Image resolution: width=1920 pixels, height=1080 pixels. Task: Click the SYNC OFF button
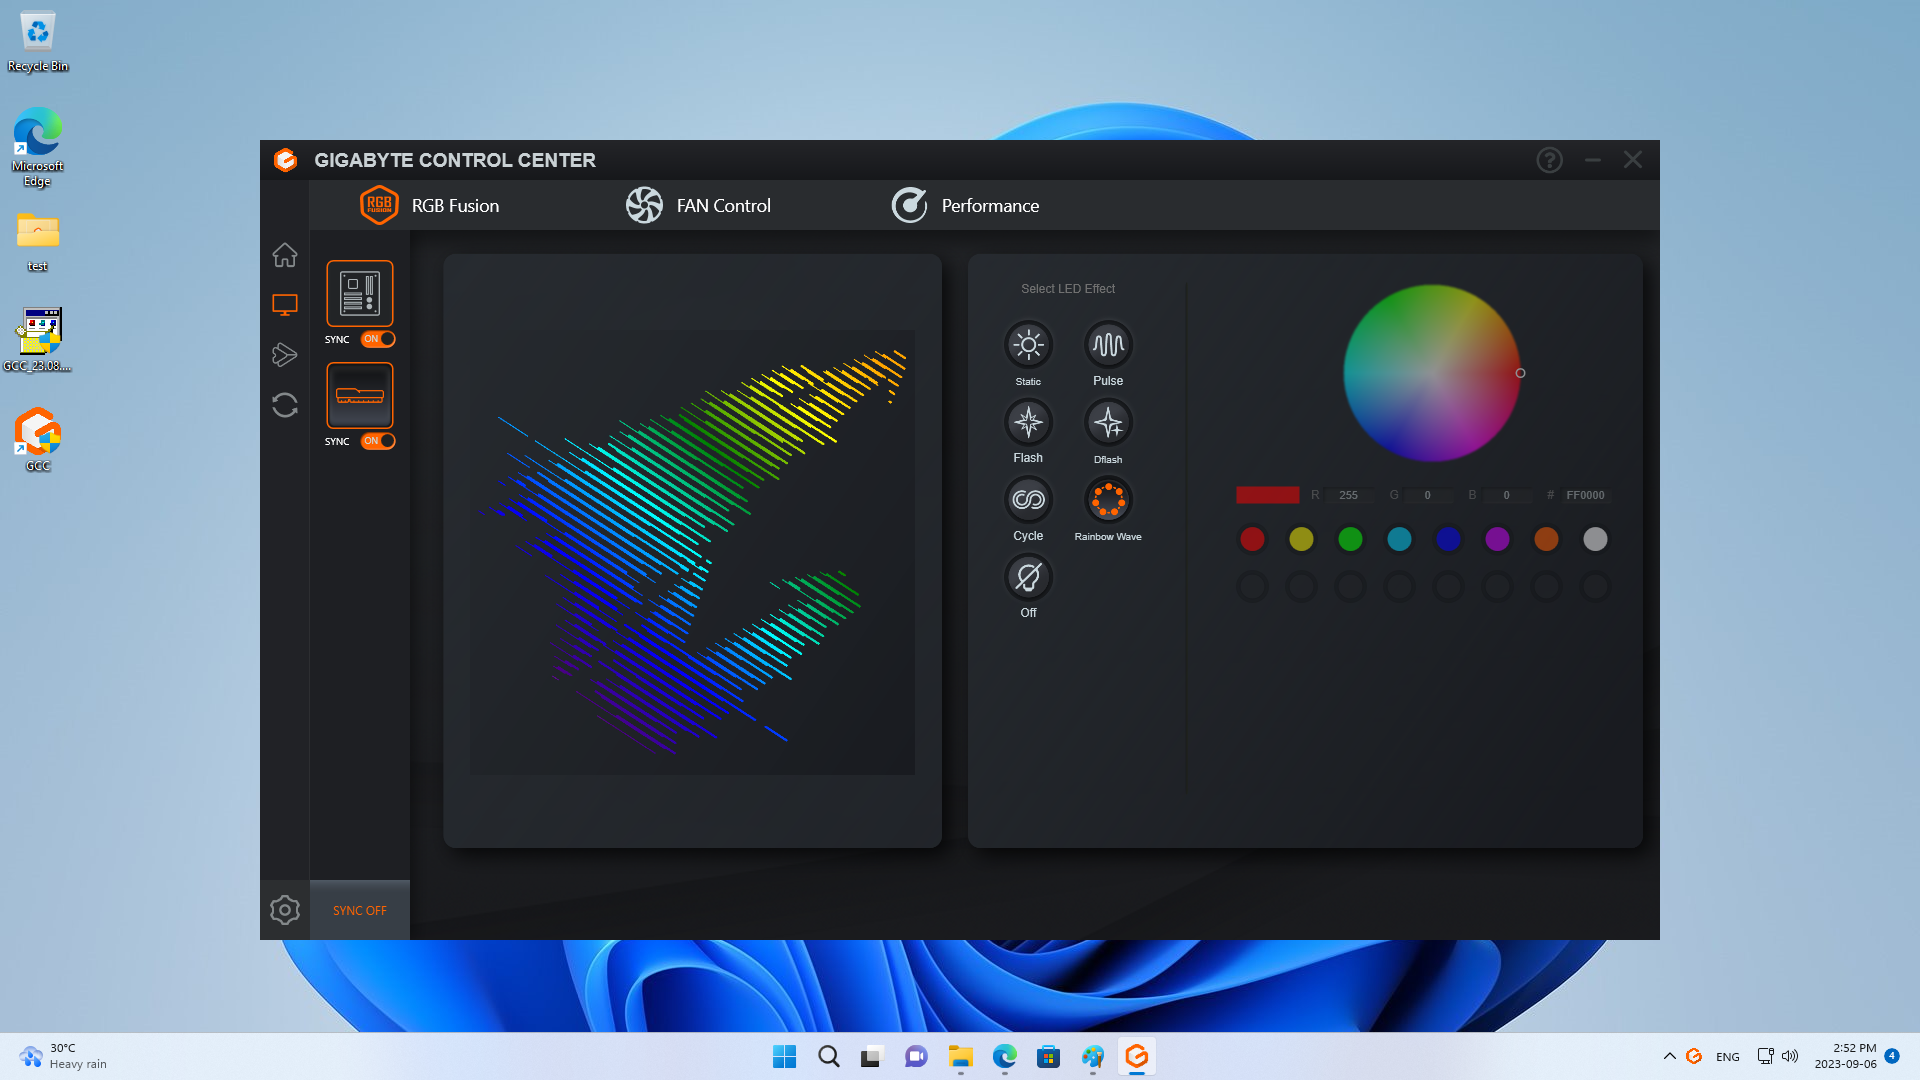click(x=360, y=910)
